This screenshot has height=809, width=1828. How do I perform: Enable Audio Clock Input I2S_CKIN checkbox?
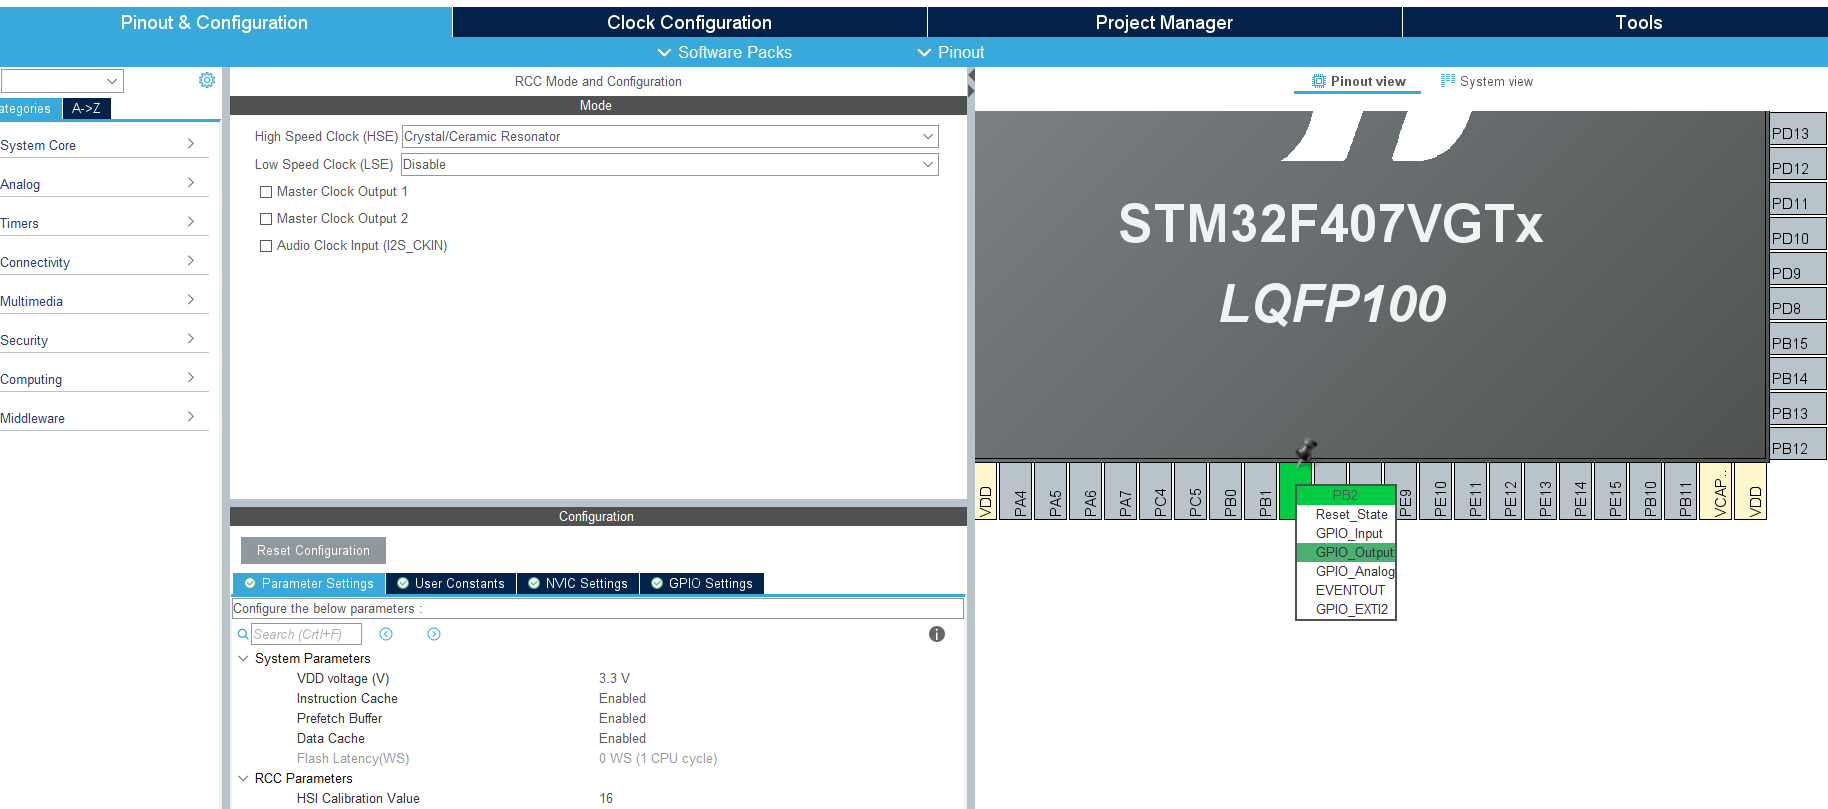[x=266, y=246]
